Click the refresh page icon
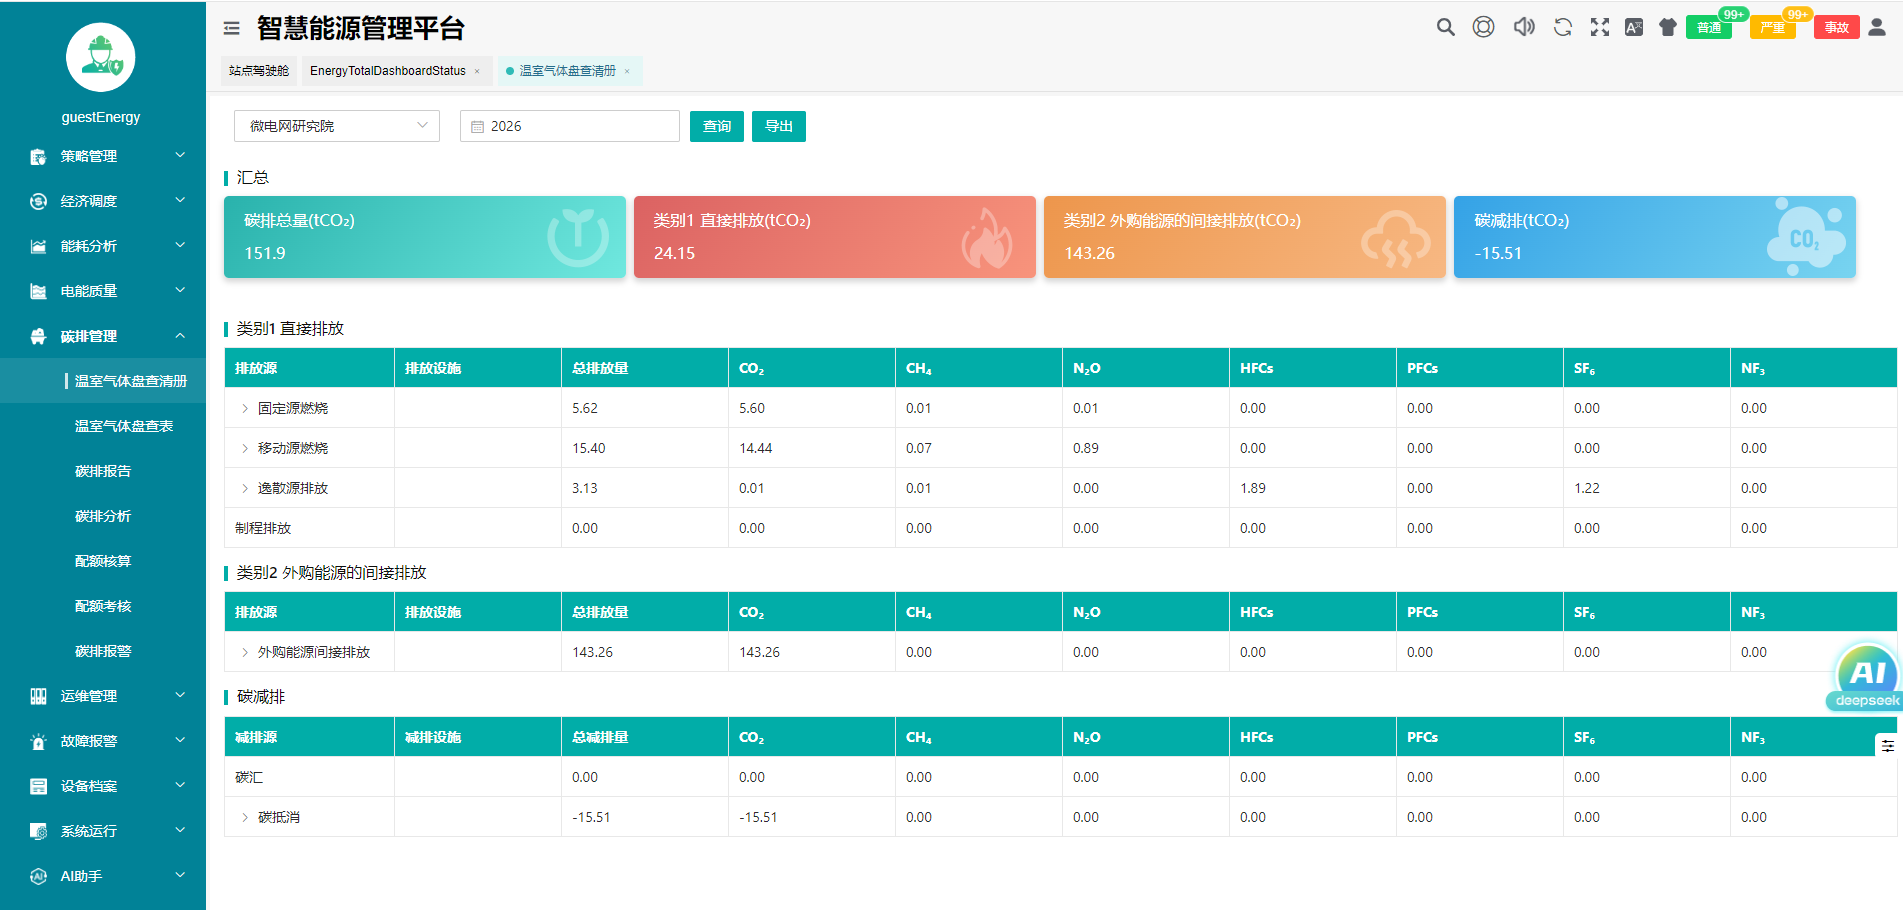The height and width of the screenshot is (910, 1903). (x=1562, y=28)
